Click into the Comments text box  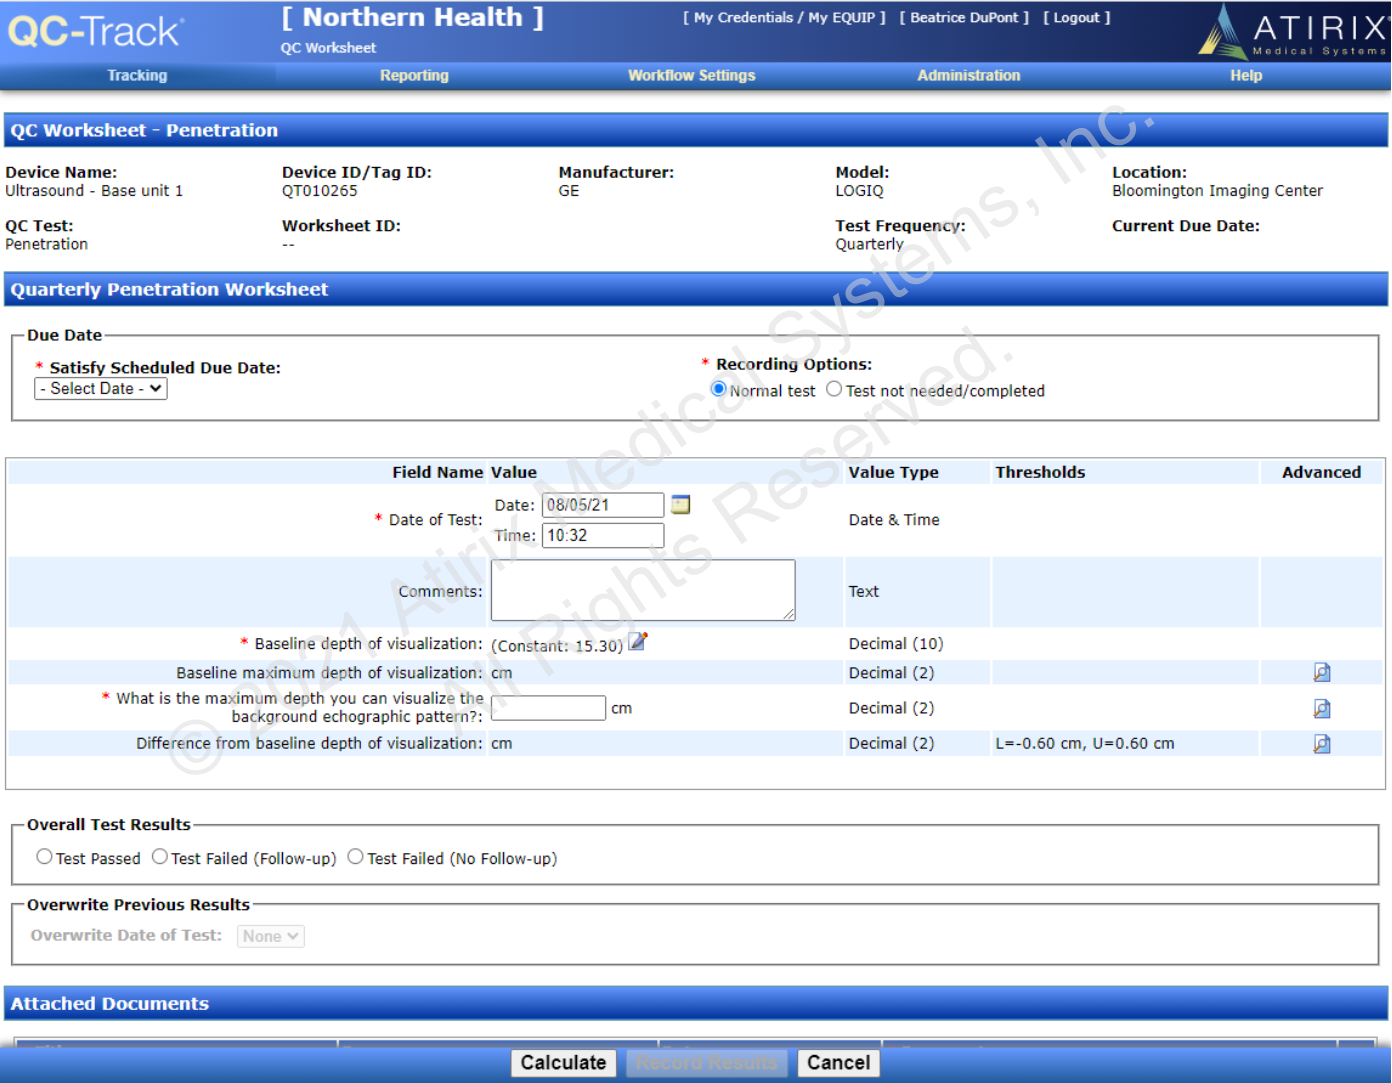(x=642, y=590)
